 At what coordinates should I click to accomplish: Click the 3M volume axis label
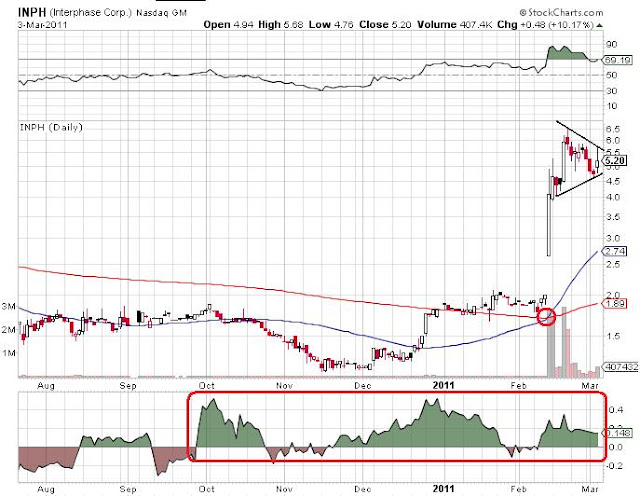point(9,307)
